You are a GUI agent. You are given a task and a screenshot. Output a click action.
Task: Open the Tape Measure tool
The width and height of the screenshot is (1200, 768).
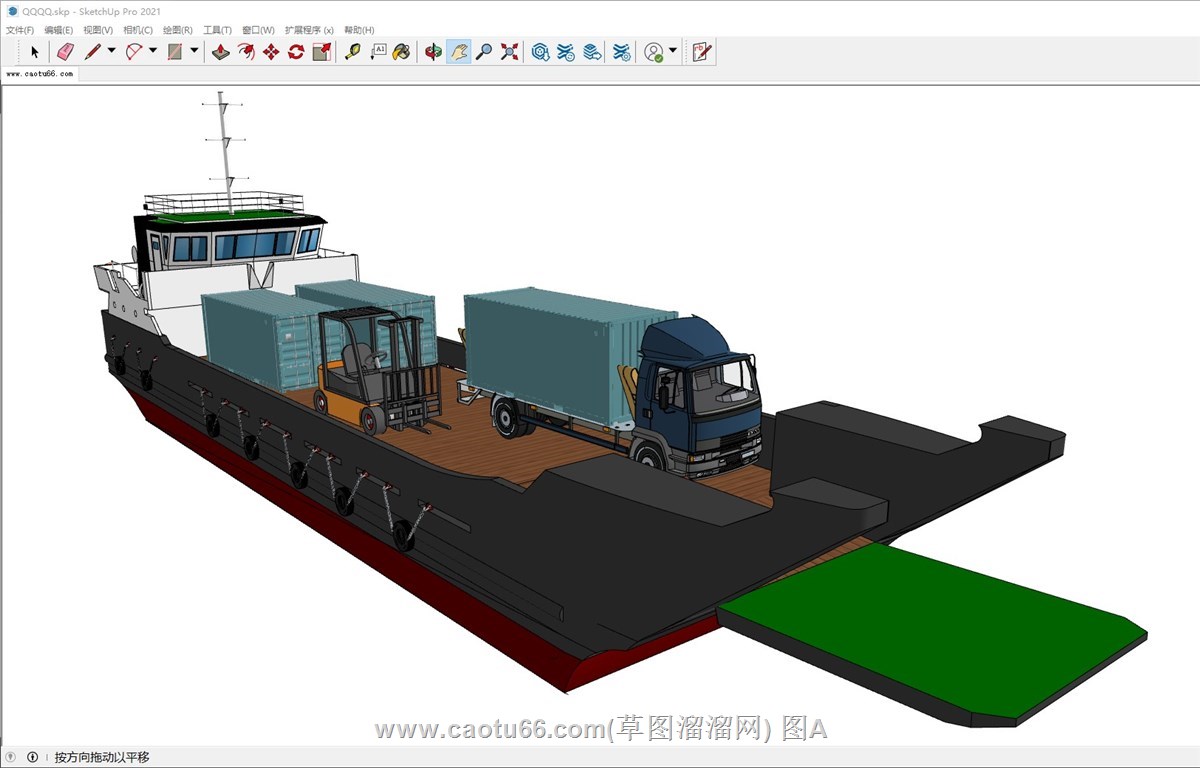[352, 52]
